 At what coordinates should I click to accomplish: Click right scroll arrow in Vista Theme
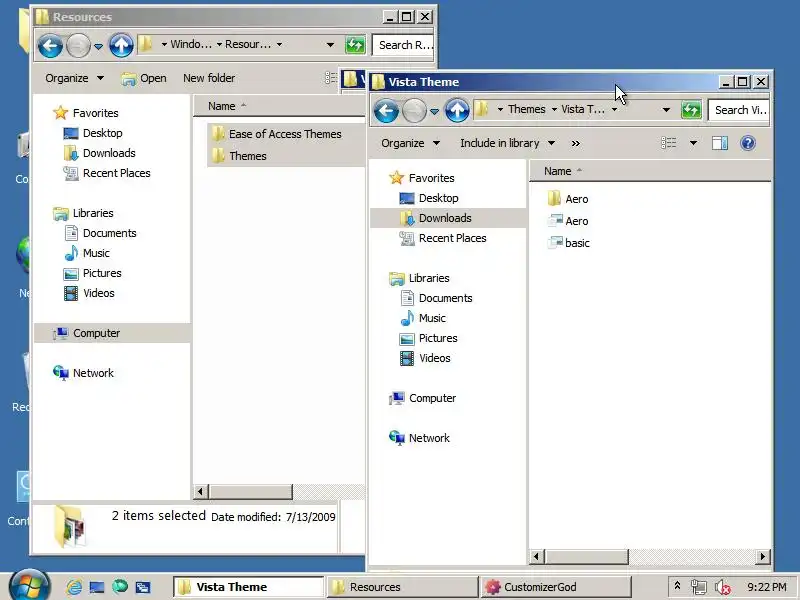tap(762, 557)
